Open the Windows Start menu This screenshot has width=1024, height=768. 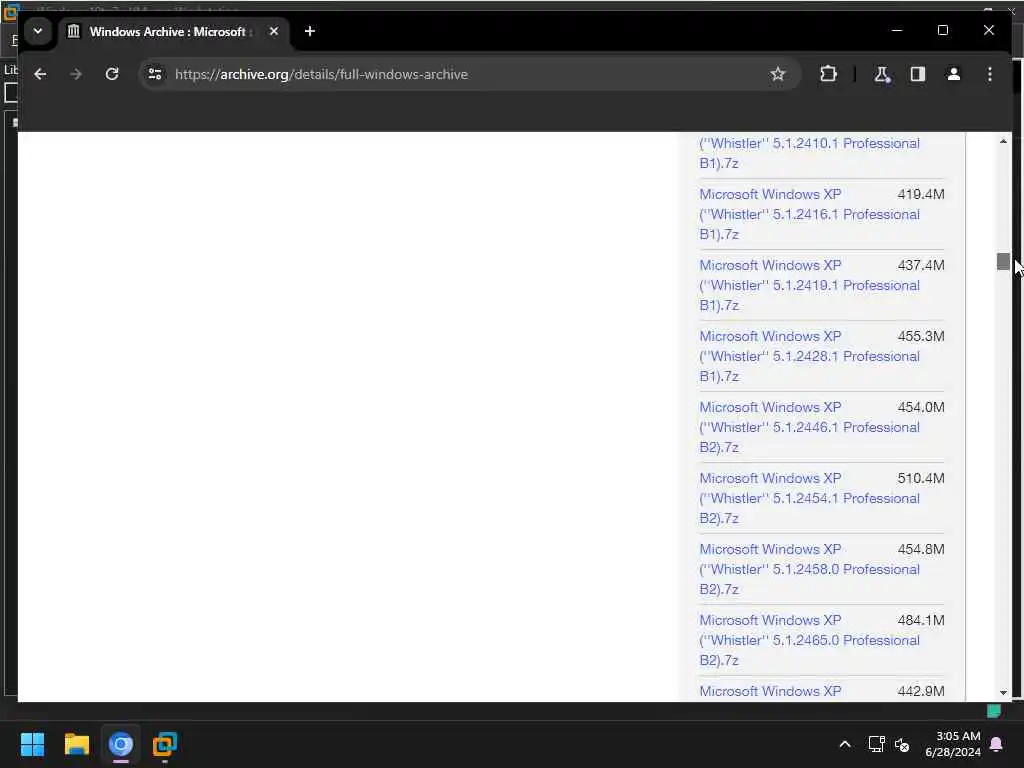32,744
